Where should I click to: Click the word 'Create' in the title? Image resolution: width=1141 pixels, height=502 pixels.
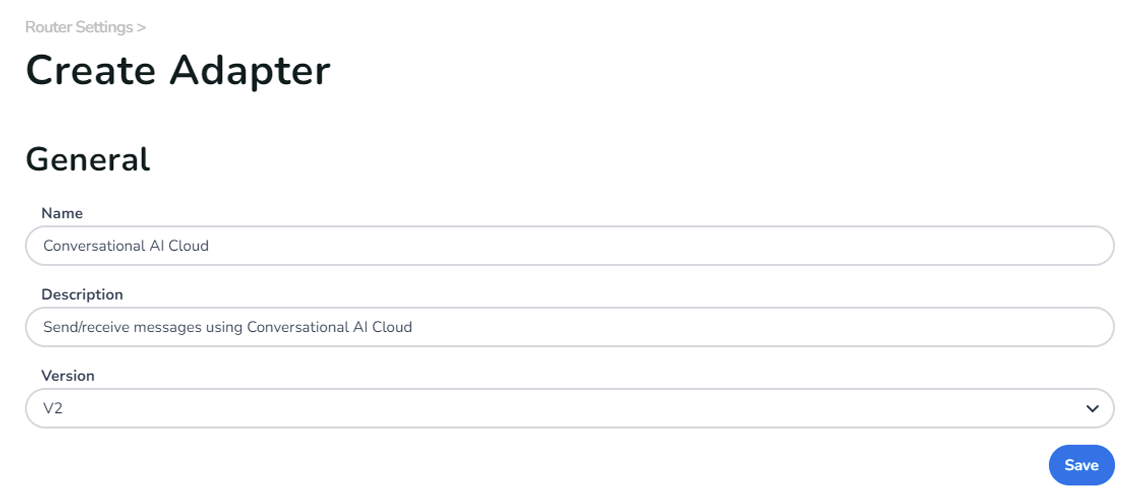[92, 70]
